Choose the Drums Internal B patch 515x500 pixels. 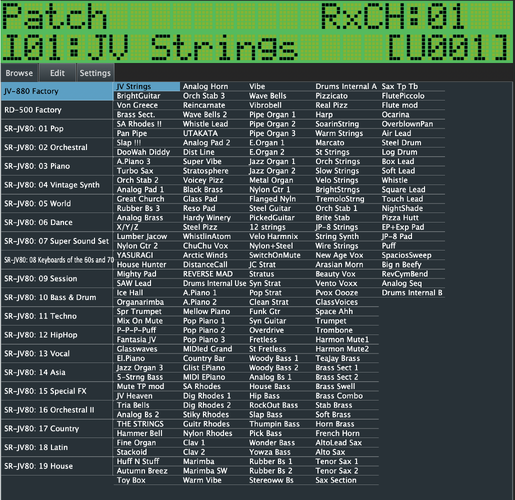(412, 293)
